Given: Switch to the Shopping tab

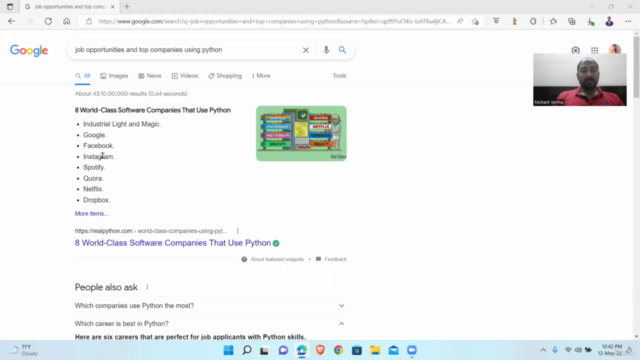Looking at the screenshot, I should 225,76.
